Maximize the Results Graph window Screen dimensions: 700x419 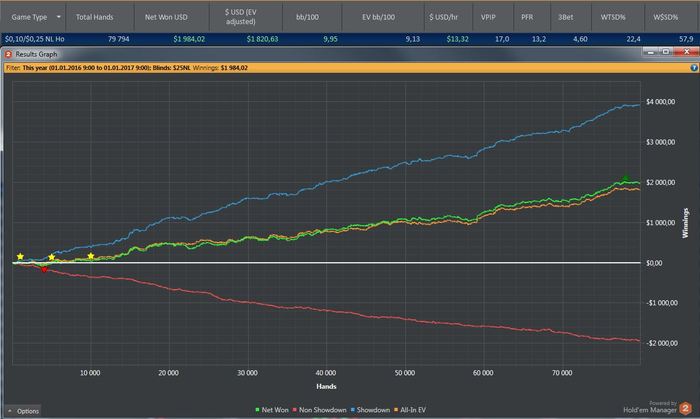(x=666, y=52)
